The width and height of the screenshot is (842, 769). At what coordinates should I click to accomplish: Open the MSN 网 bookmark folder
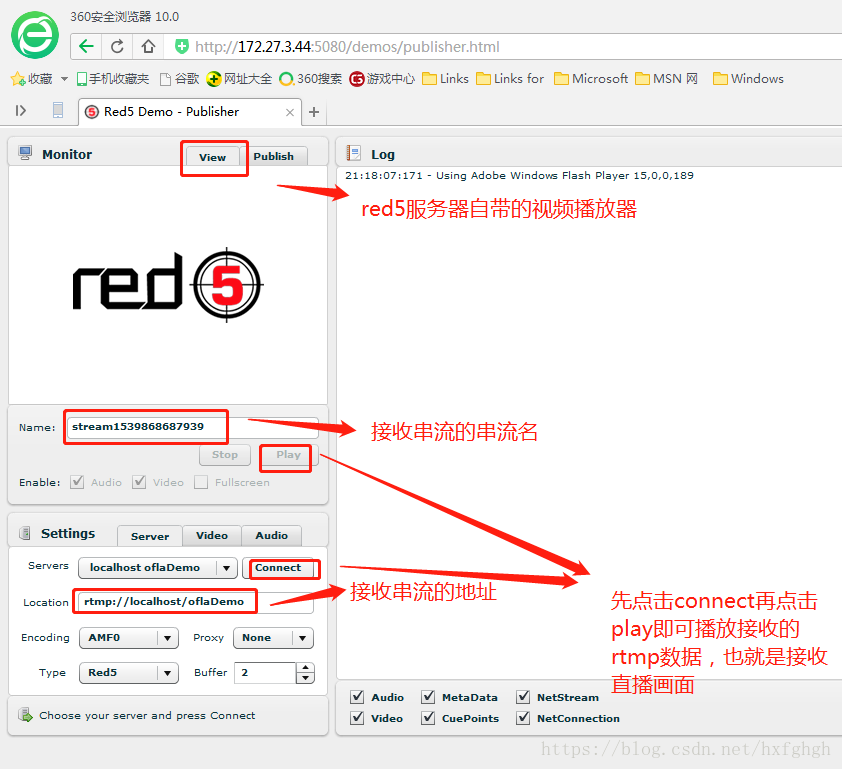click(666, 79)
